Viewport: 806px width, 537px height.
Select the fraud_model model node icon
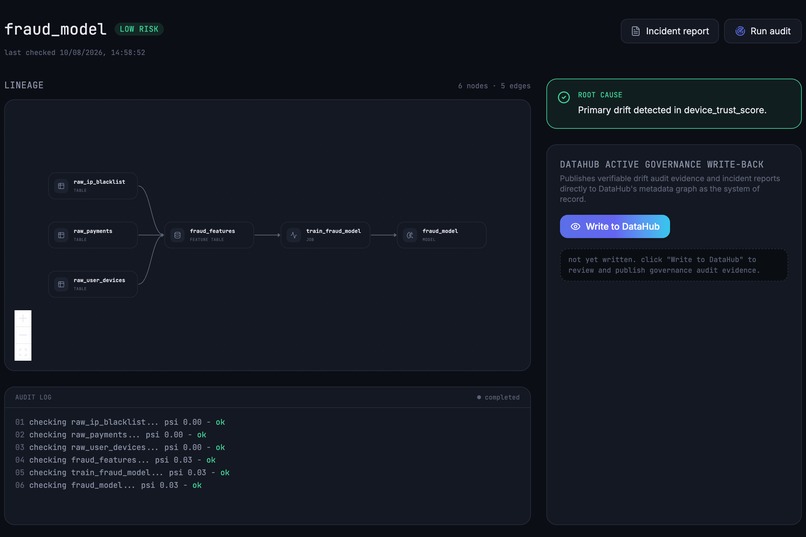pos(410,235)
